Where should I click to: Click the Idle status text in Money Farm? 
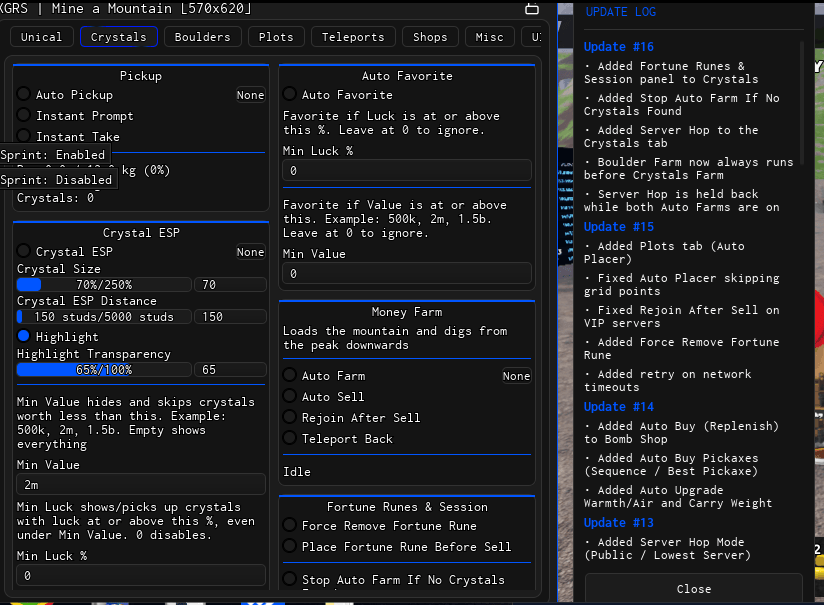coord(297,472)
